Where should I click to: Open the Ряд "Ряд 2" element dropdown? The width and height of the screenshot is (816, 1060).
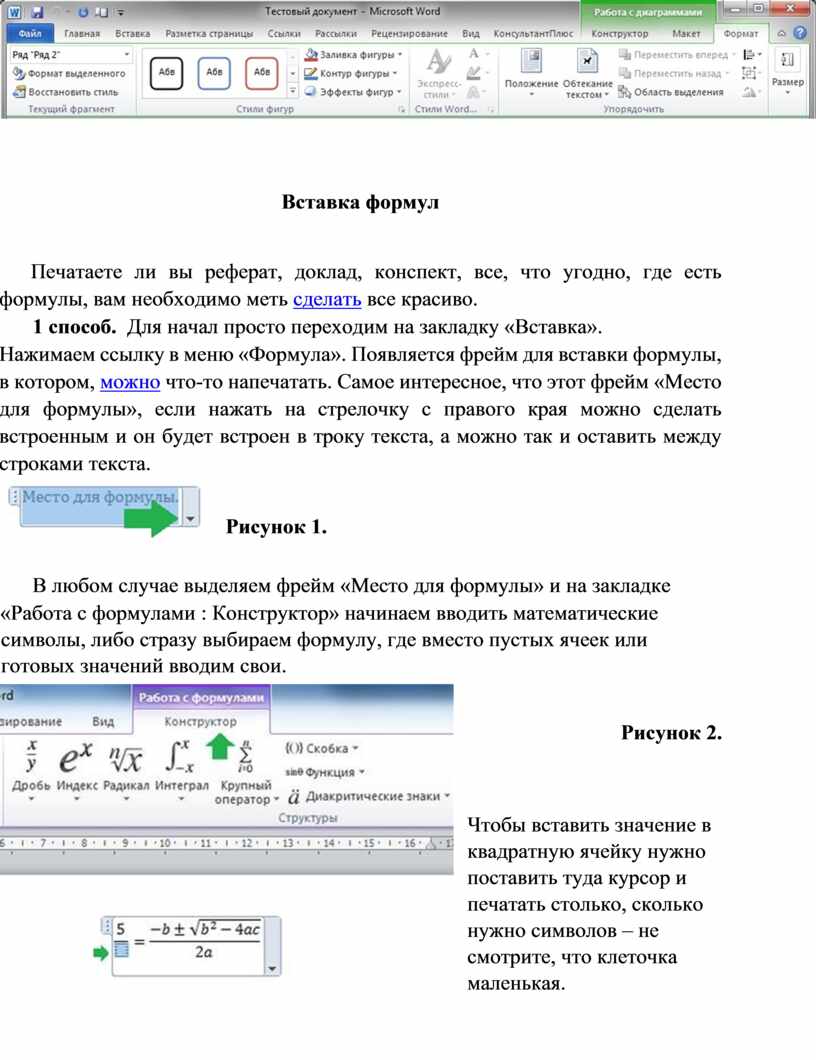tap(126, 54)
